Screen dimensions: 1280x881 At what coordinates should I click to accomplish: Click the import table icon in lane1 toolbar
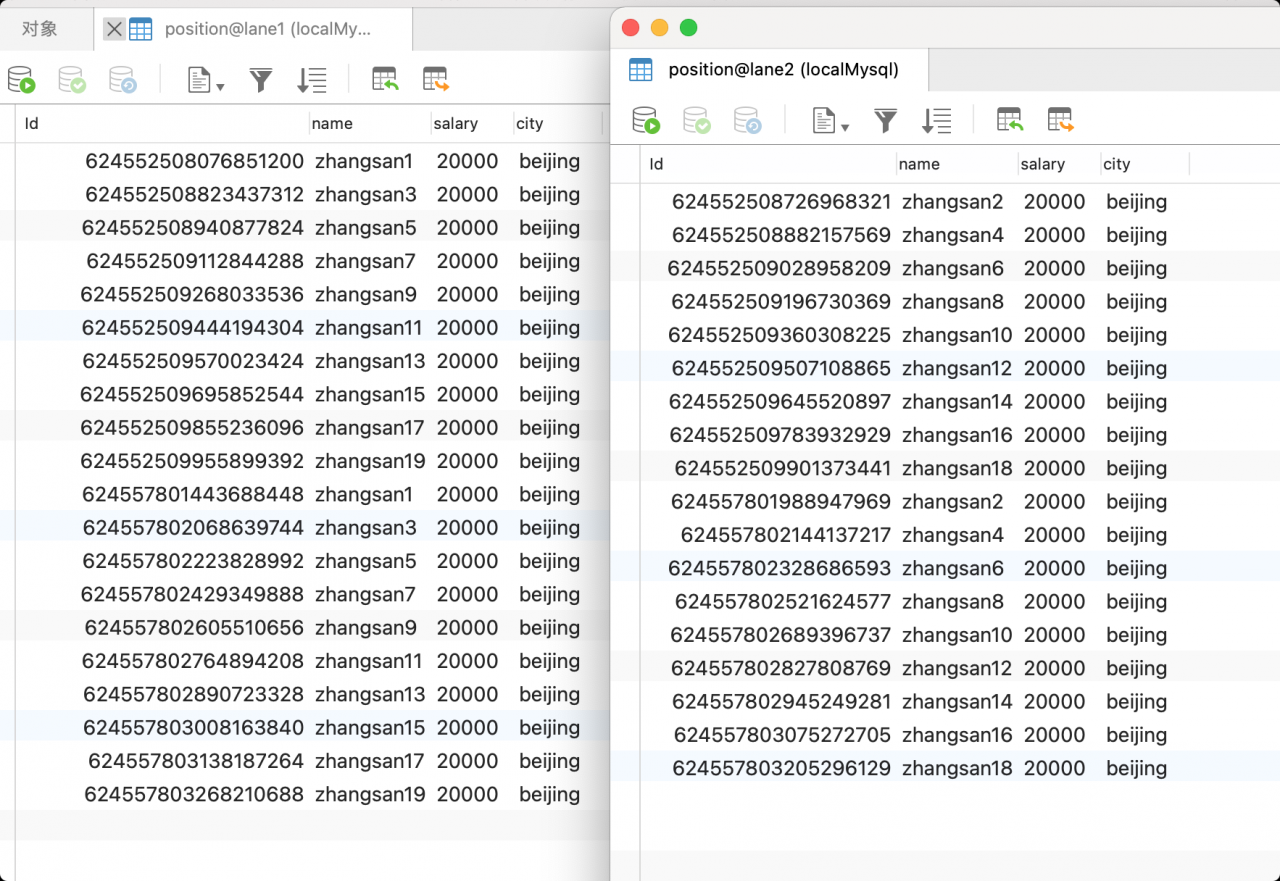pos(385,80)
